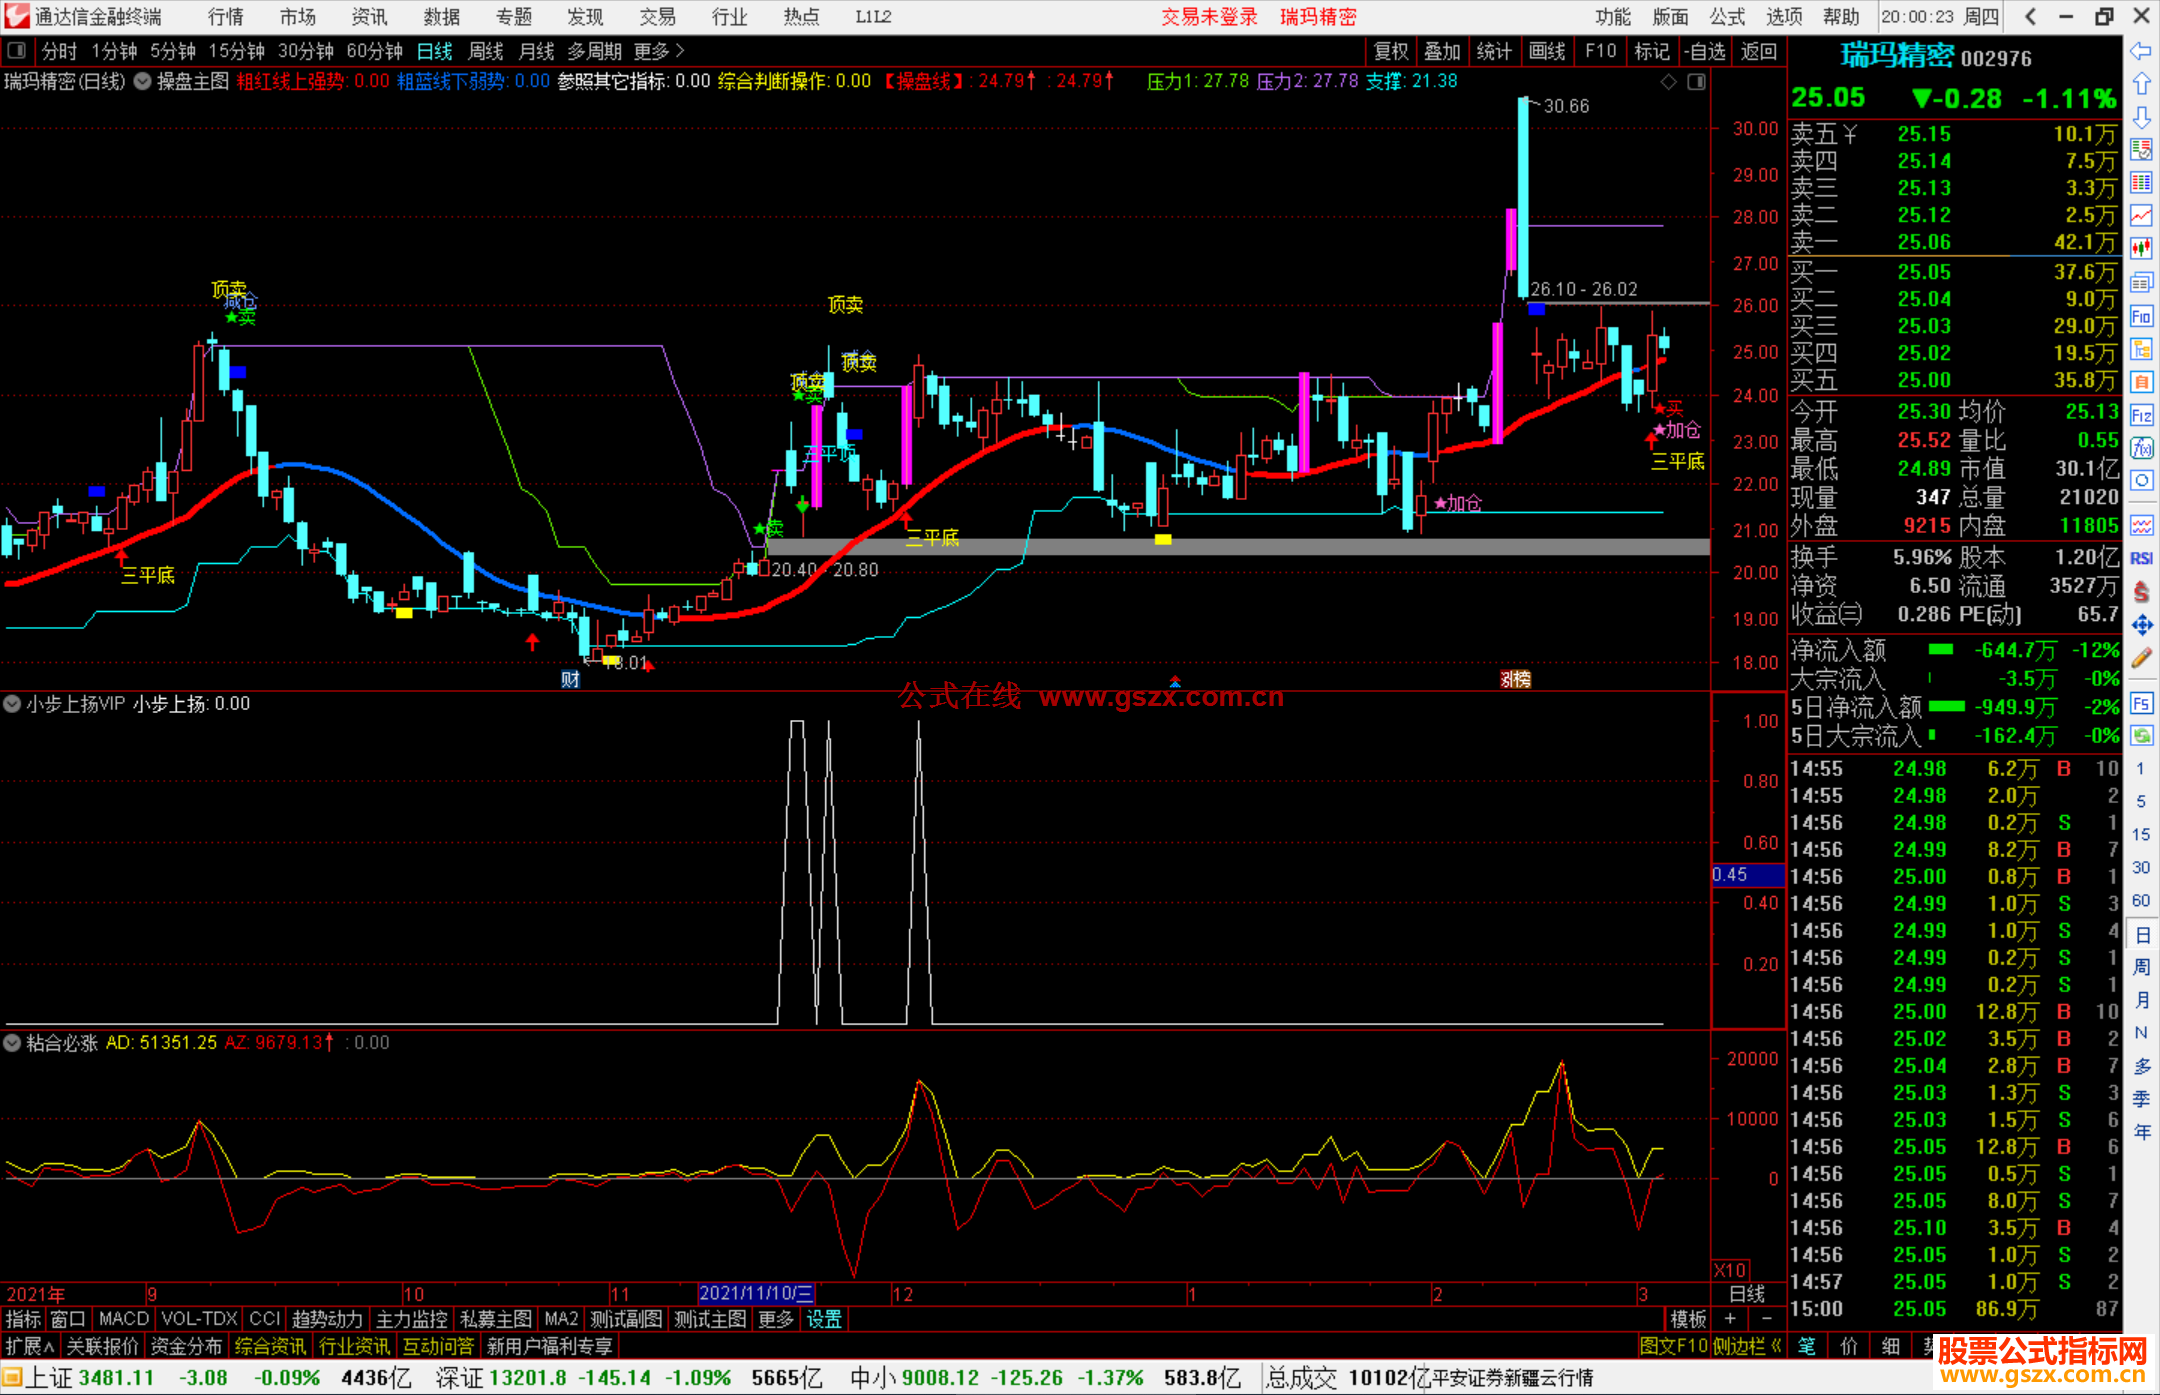Screen dimensions: 2160x1395
Task: Open the 指标 selector at bottom
Action: (23, 1319)
